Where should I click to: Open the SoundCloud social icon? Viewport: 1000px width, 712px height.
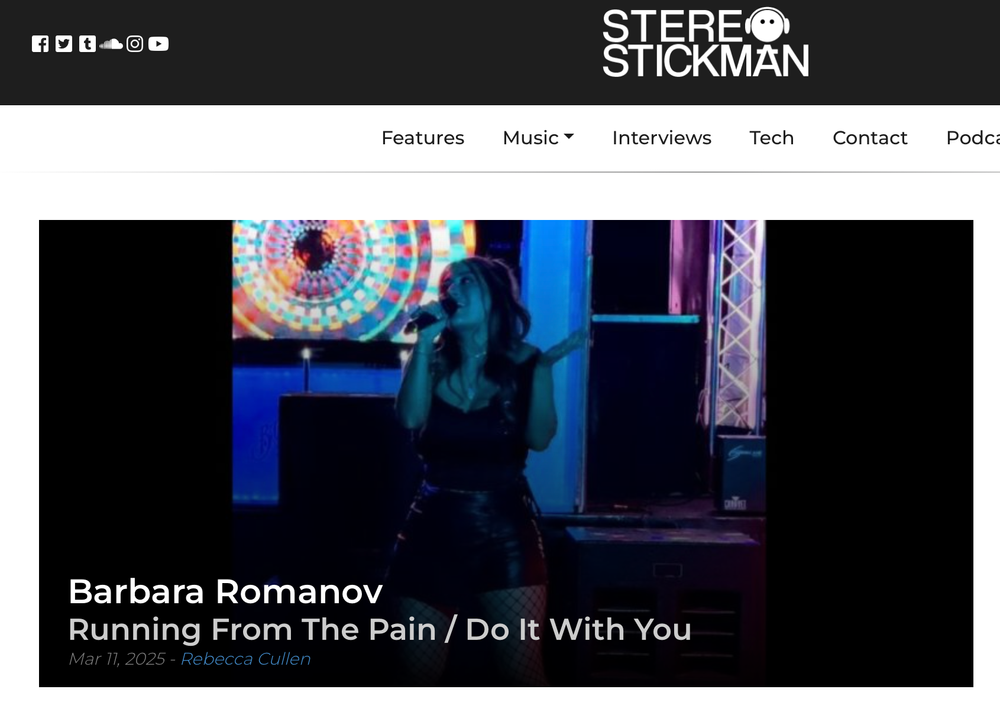point(111,44)
